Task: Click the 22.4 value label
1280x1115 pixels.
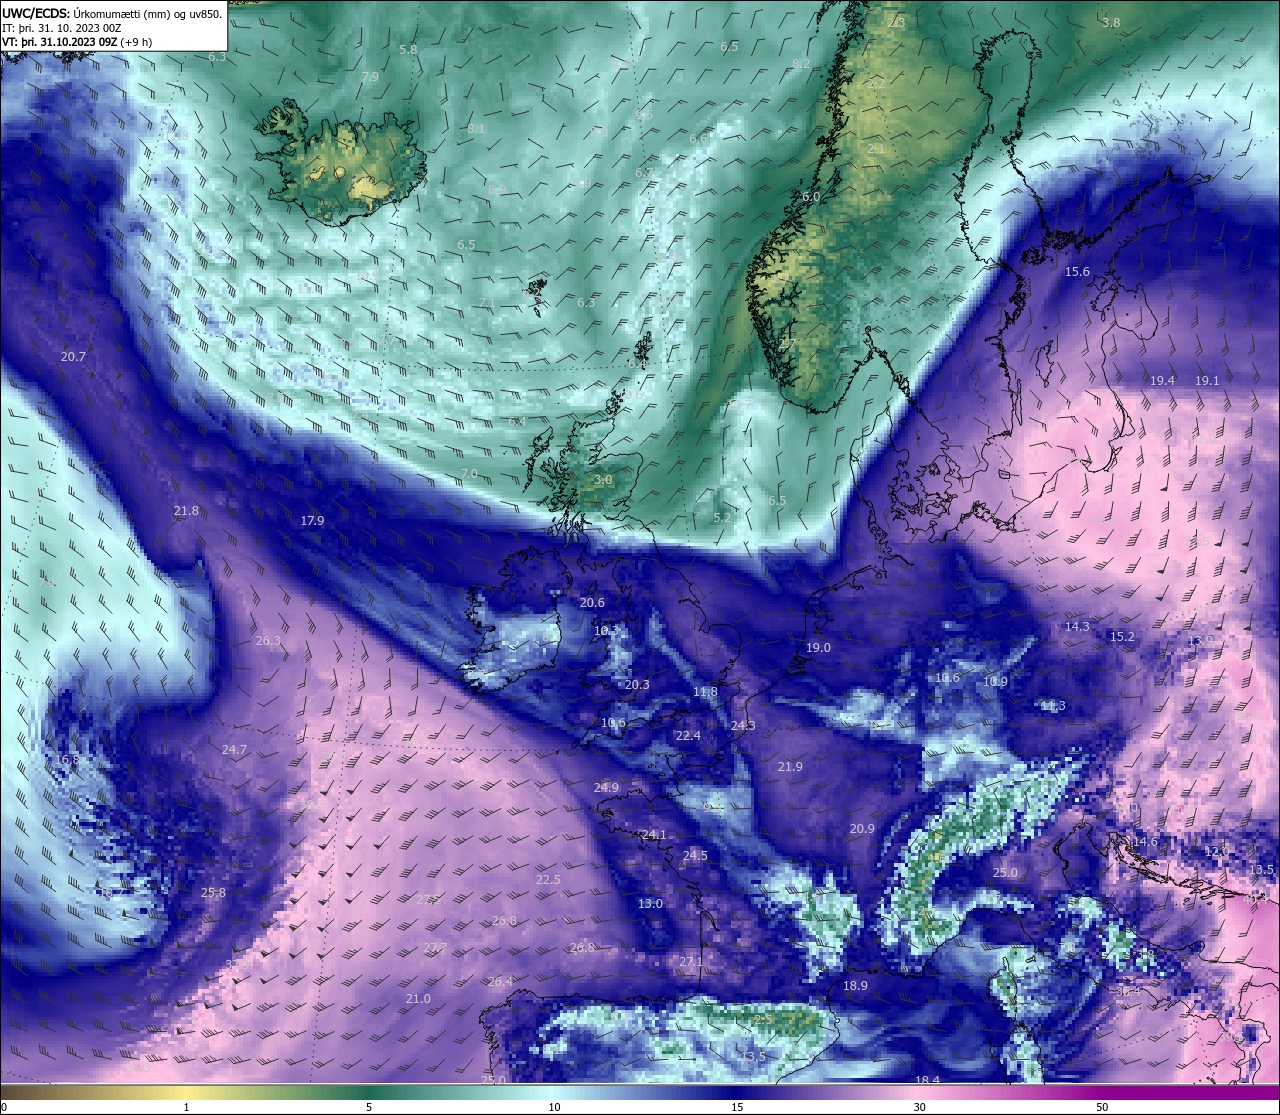Action: point(688,735)
